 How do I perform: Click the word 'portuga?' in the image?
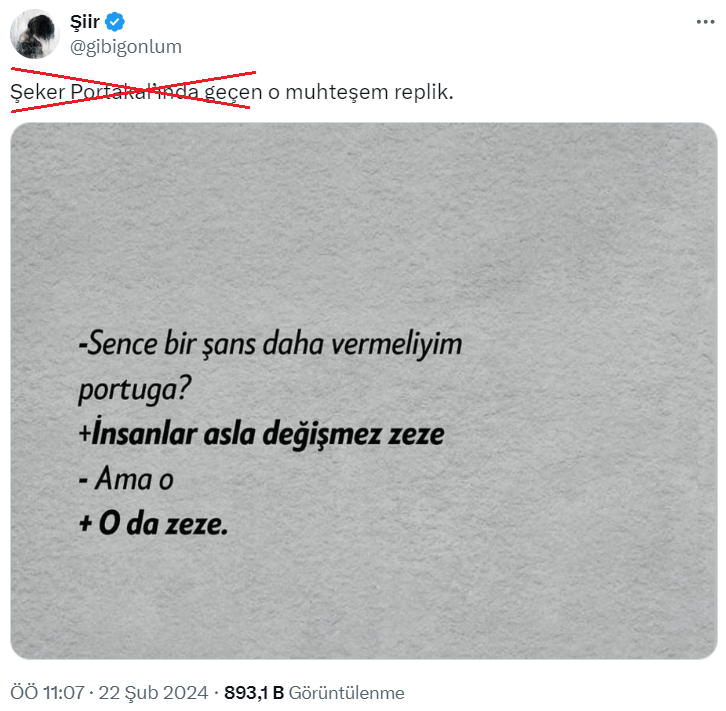[135, 389]
